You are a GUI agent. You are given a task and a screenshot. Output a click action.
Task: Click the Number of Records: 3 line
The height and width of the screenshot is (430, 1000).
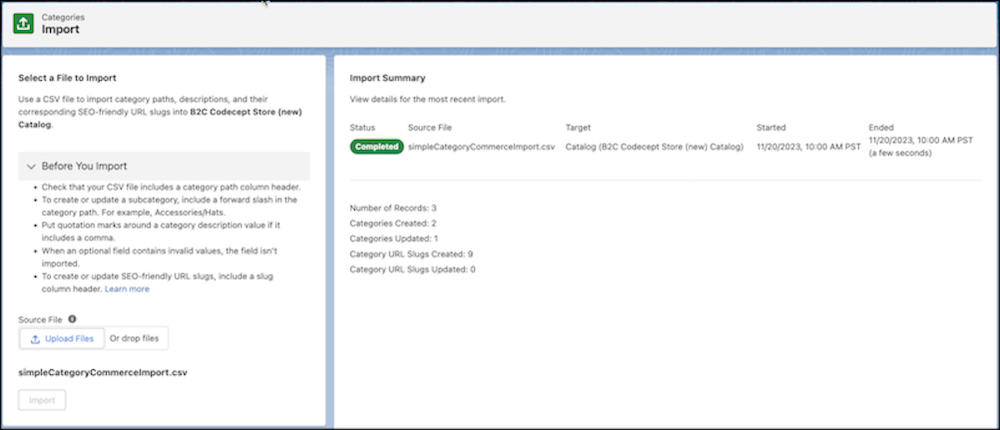[x=393, y=208]
